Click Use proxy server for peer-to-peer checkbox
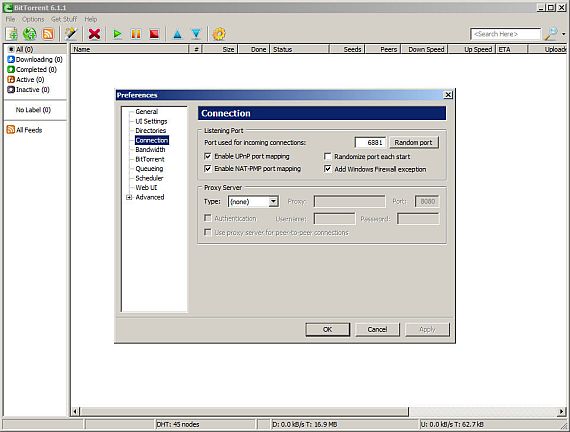Viewport: 570px width, 432px height. pyautogui.click(x=208, y=232)
